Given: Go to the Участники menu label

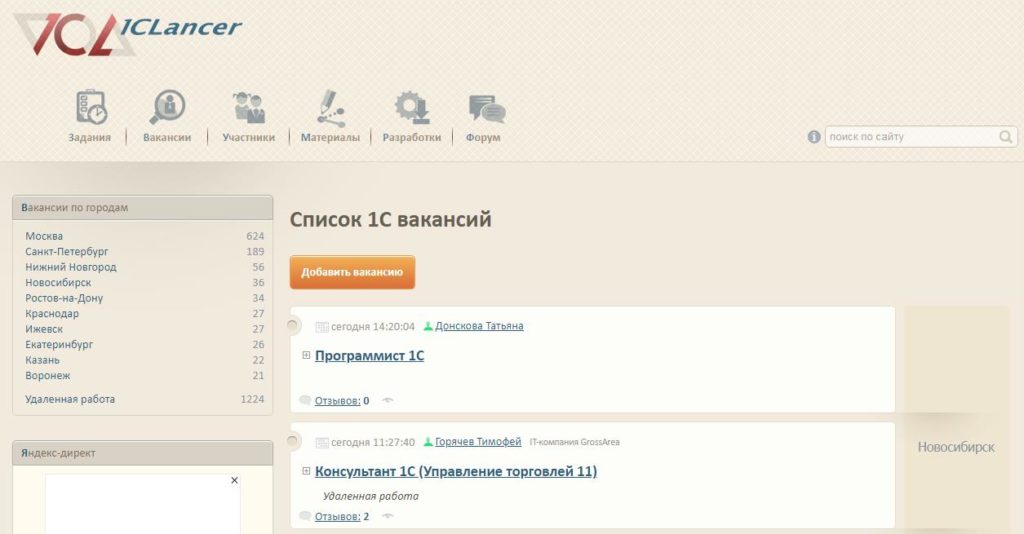Looking at the screenshot, I should [249, 137].
